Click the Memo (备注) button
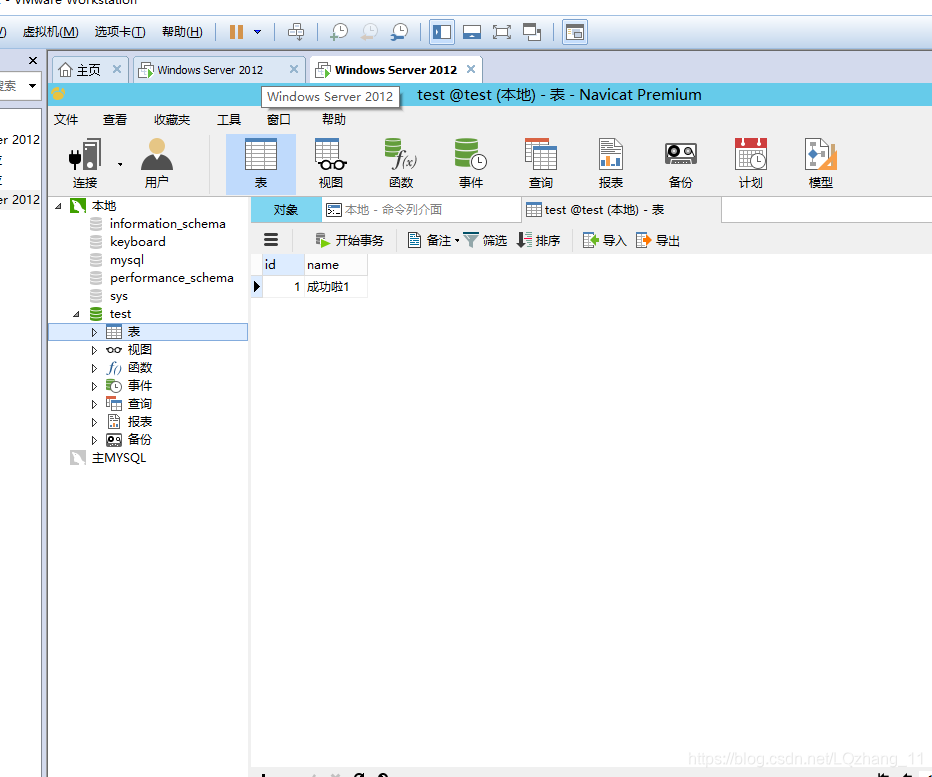This screenshot has height=777, width=932. 429,240
